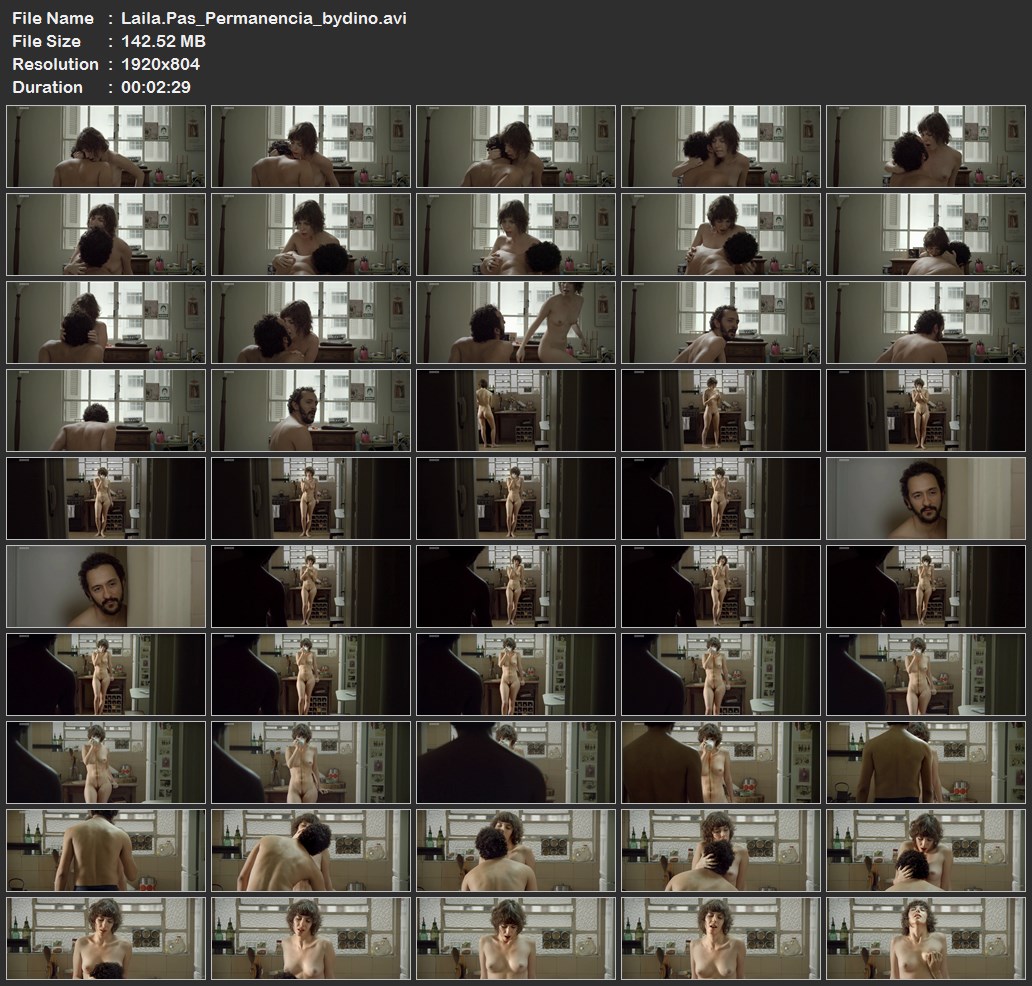Select sixth-row close-up of bearded man leaning sideways

click(x=106, y=586)
